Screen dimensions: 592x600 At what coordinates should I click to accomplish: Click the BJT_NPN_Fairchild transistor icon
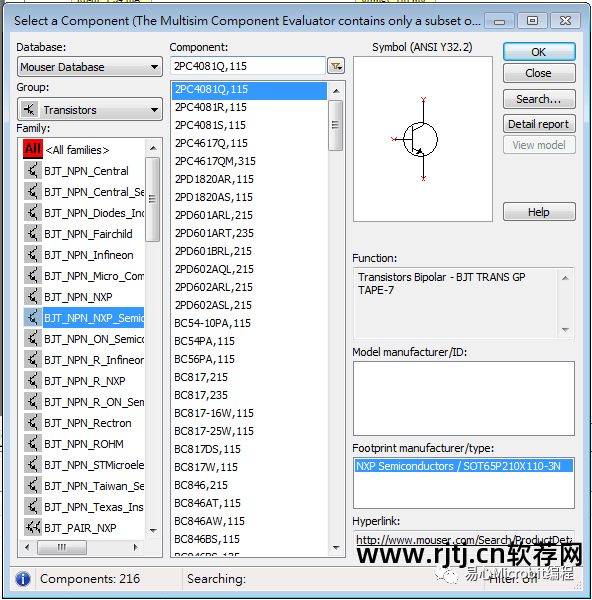pos(33,234)
